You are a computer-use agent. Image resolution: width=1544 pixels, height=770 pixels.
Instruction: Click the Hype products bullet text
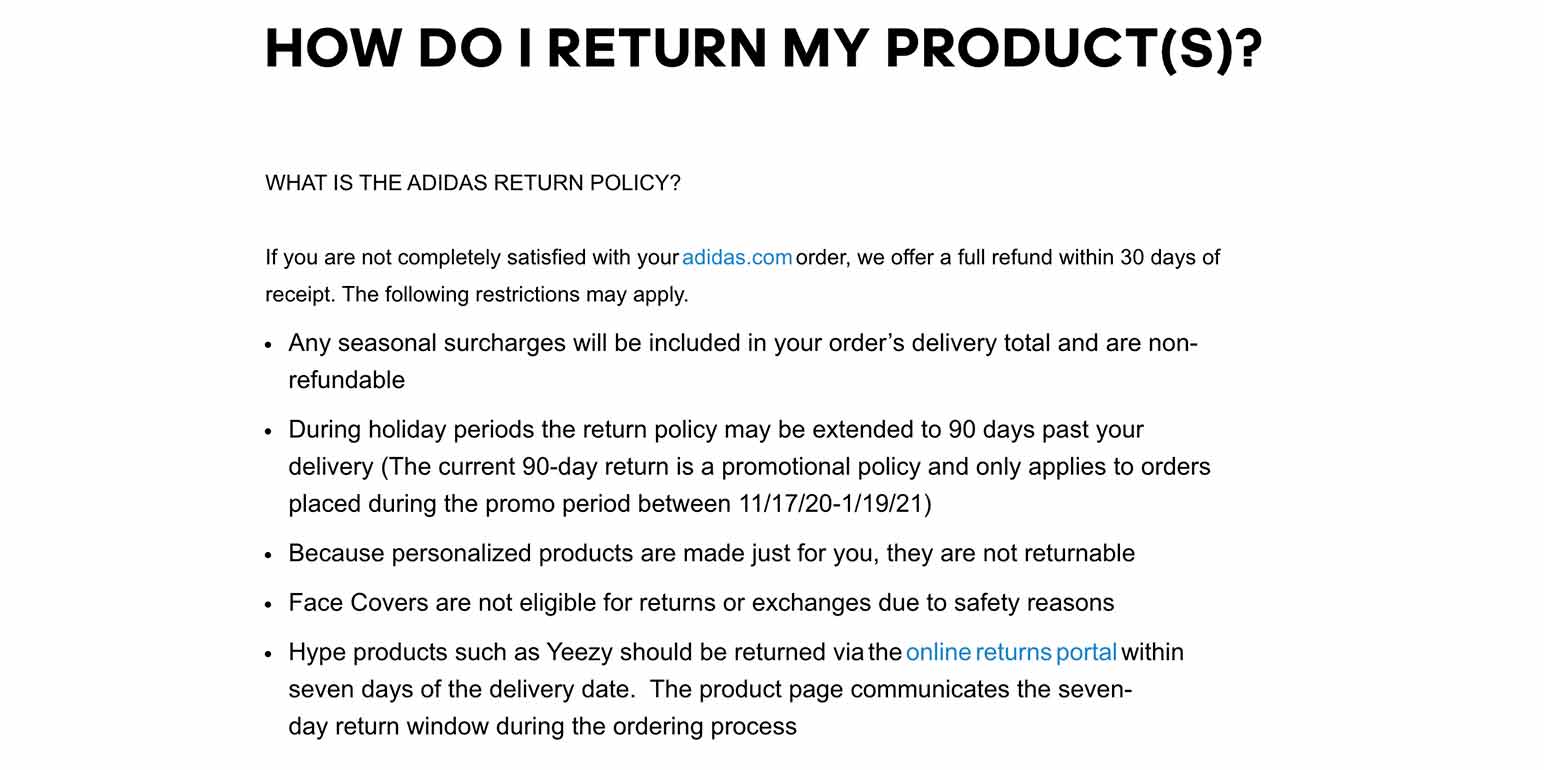[736, 690]
